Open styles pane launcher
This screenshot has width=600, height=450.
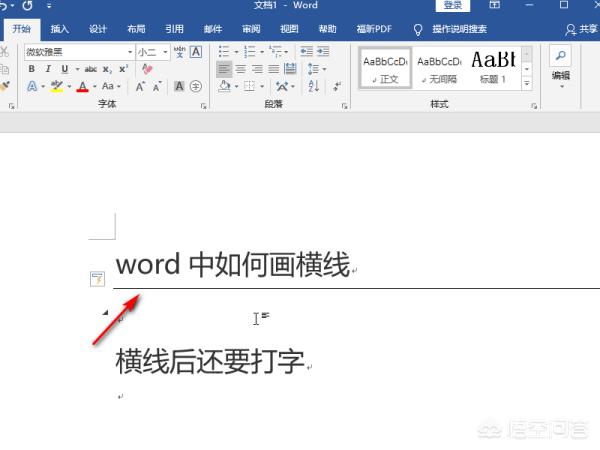pyautogui.click(x=534, y=106)
